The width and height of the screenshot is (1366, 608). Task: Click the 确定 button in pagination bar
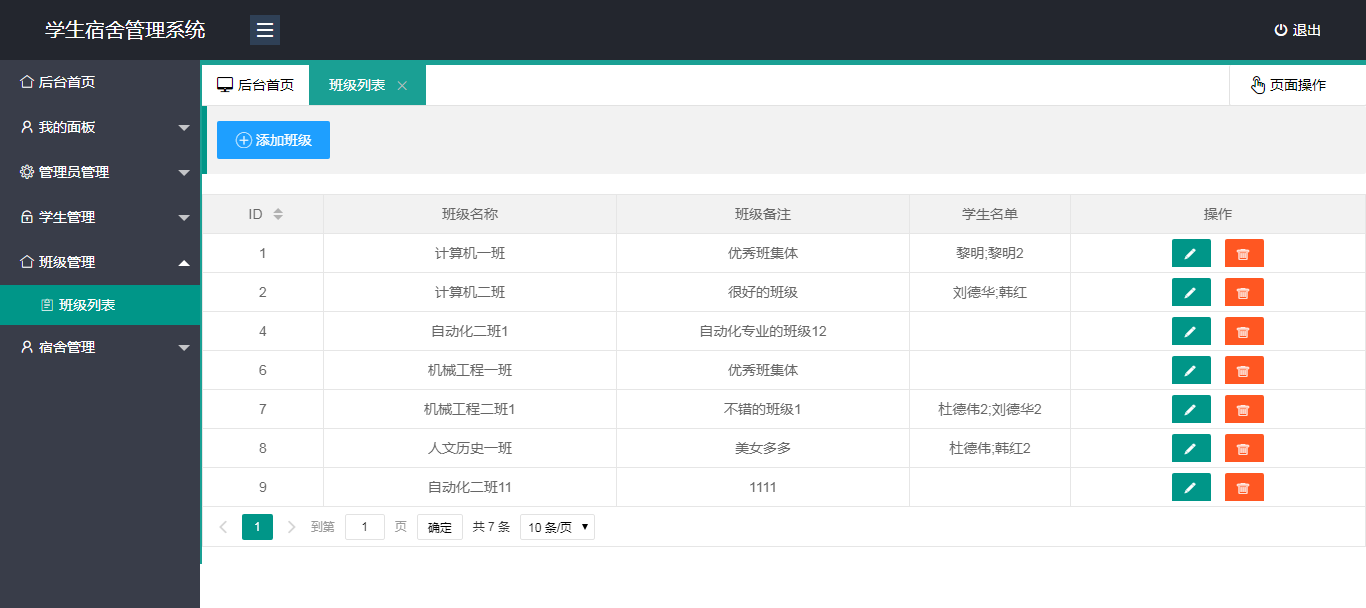click(439, 527)
